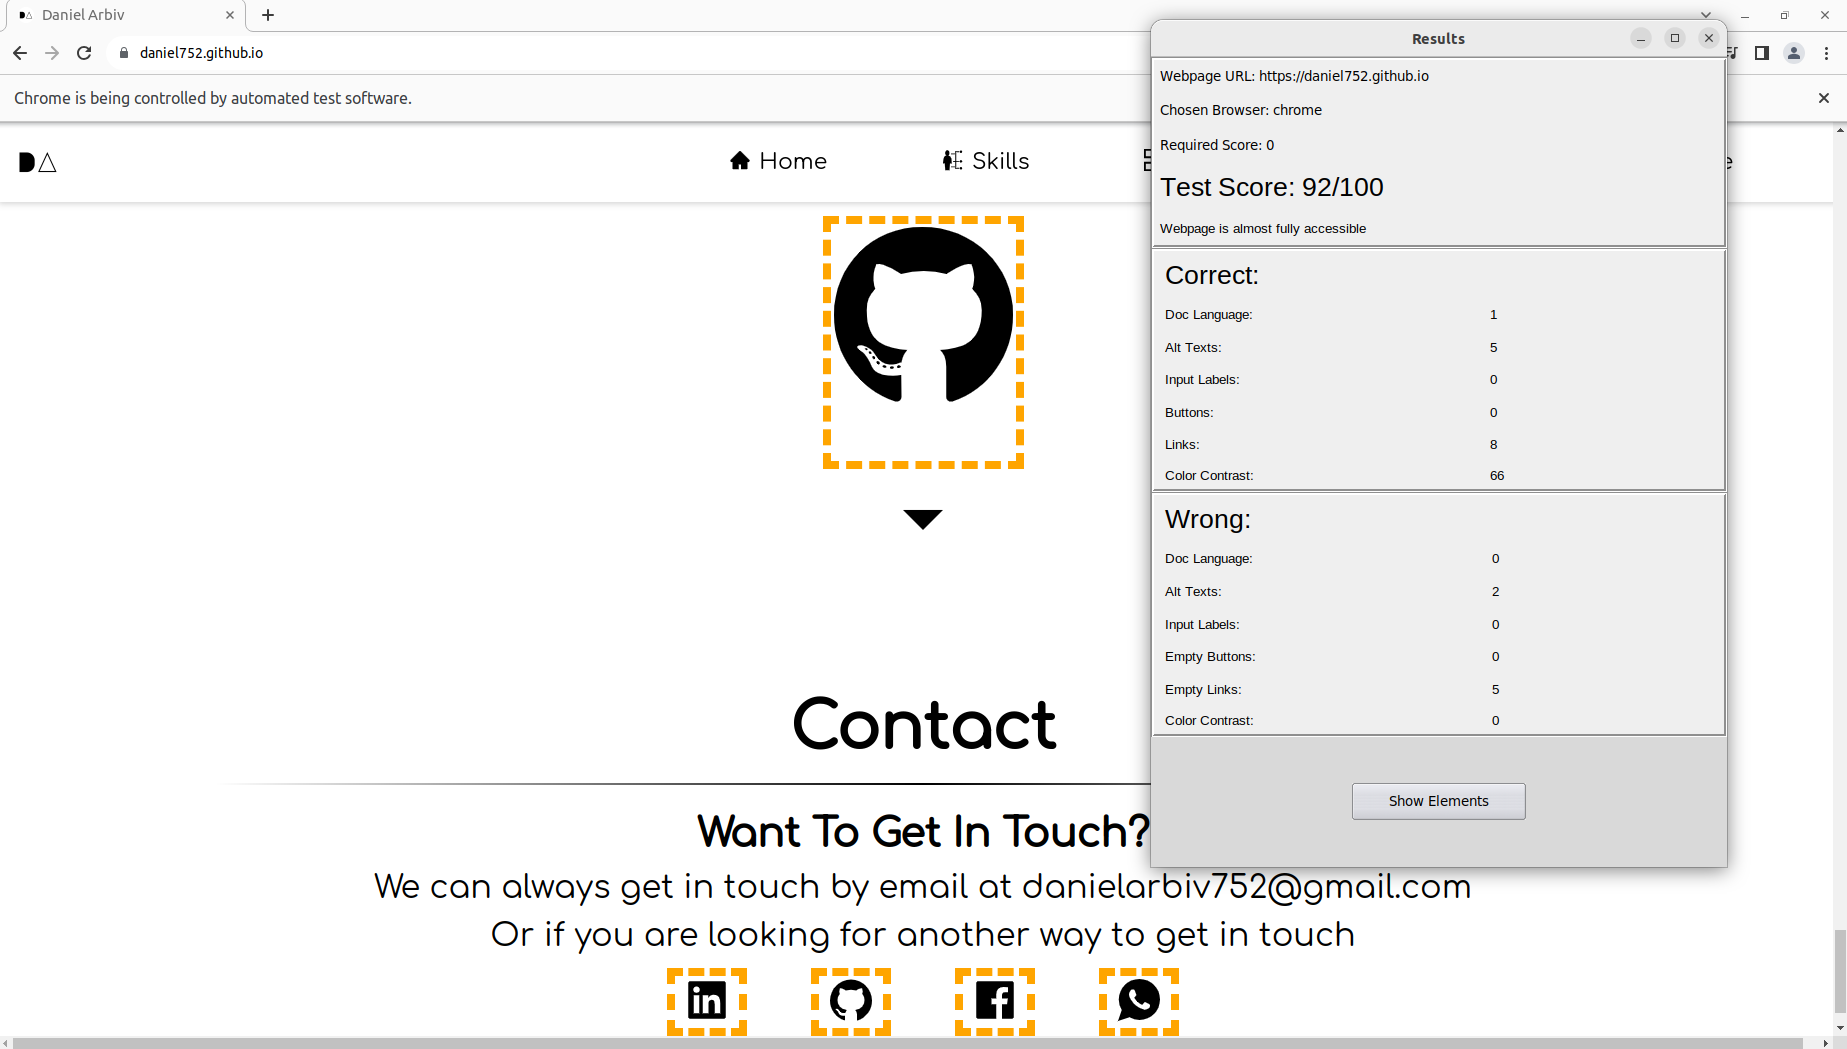The width and height of the screenshot is (1847, 1049).
Task: Dismiss the automated test software infobar
Action: [1824, 98]
